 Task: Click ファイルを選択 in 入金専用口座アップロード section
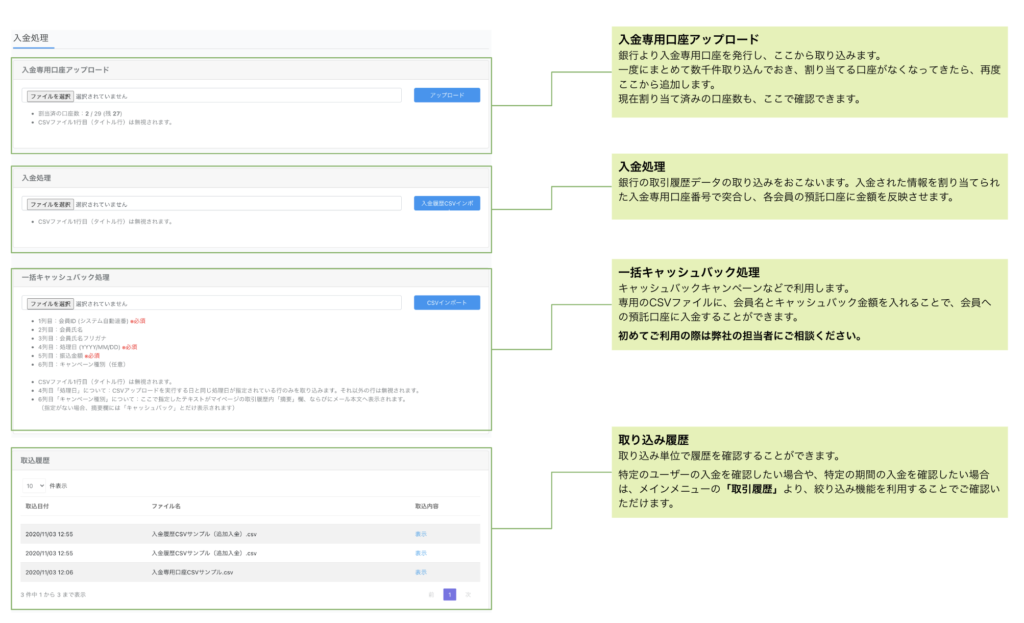tap(50, 96)
